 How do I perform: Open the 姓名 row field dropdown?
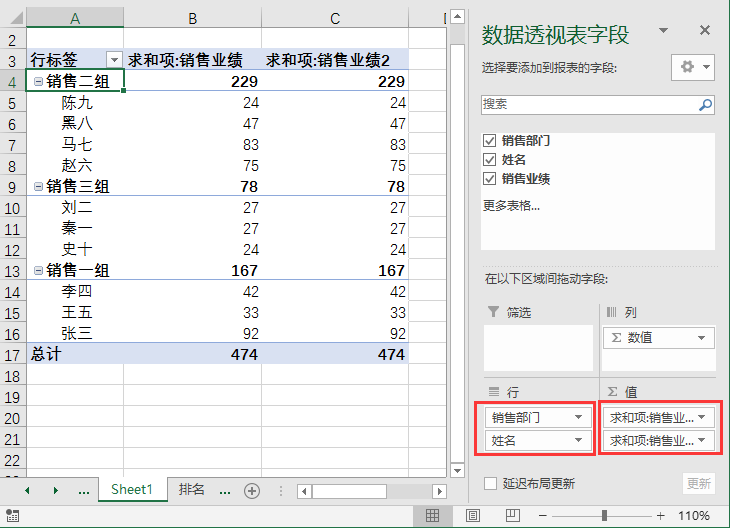(578, 440)
